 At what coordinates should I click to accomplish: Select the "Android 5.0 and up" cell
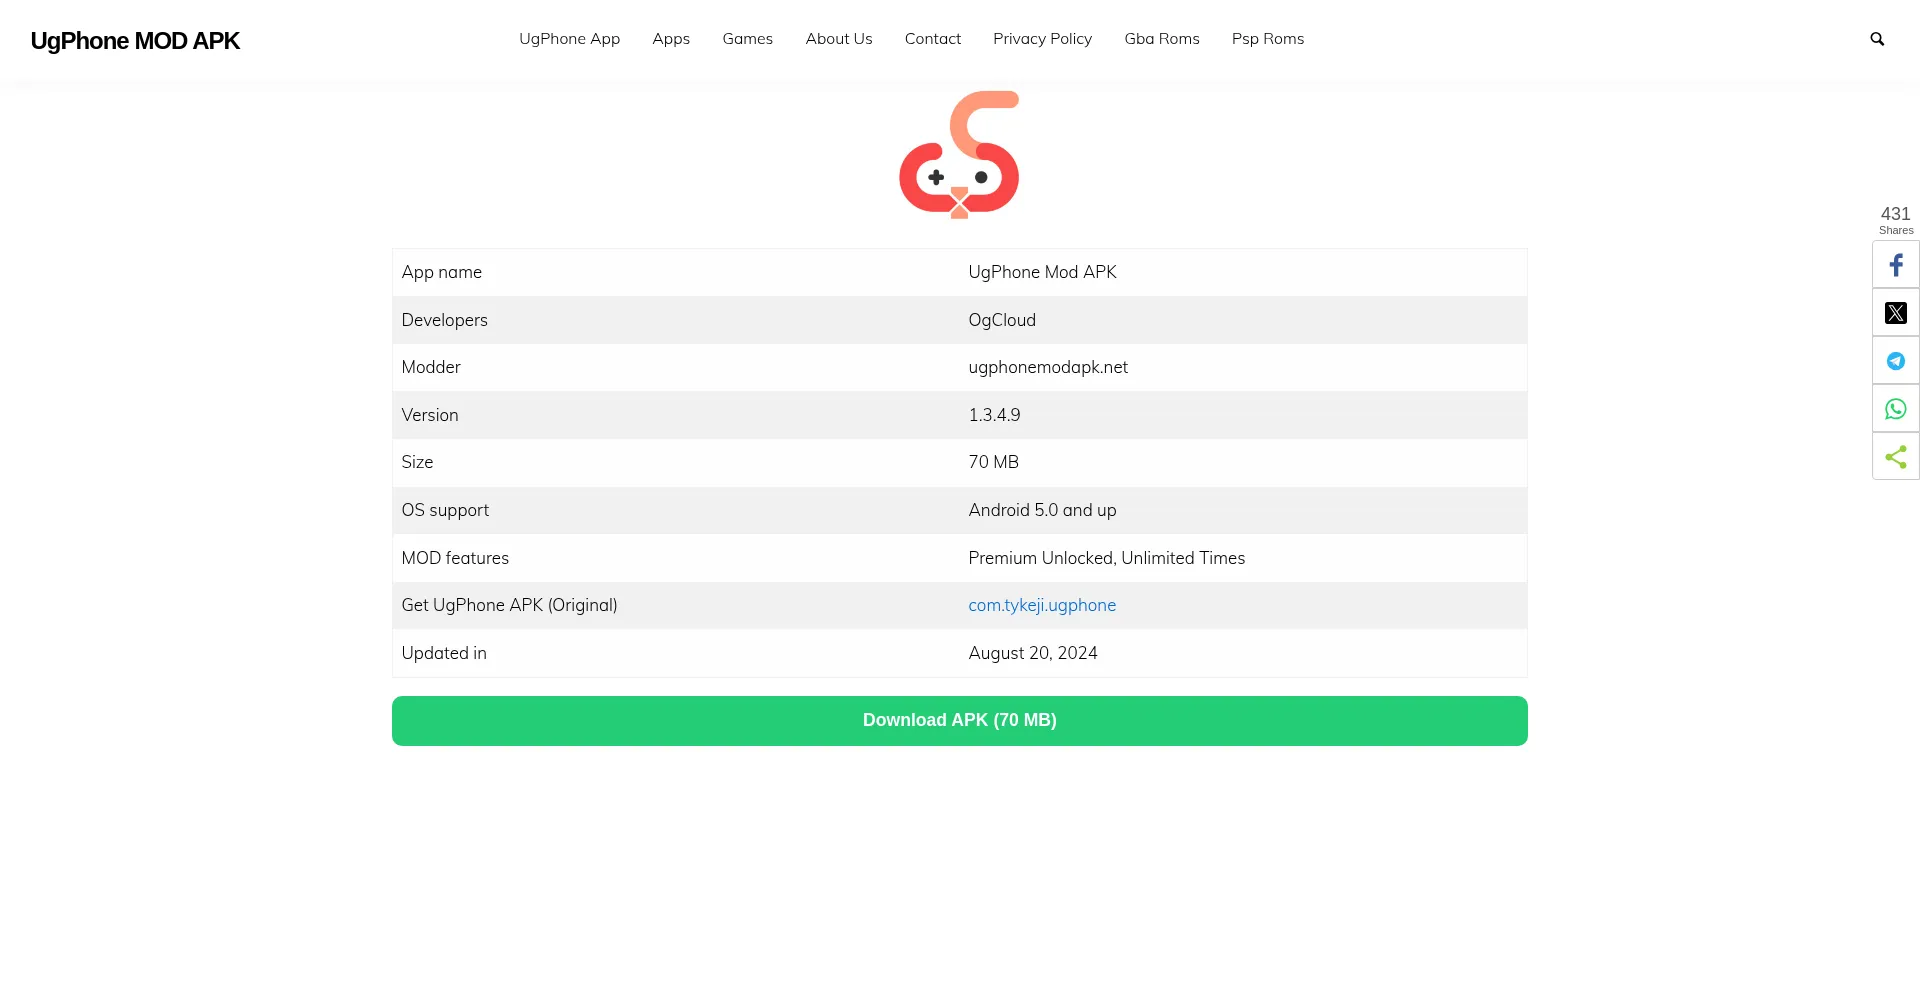(1242, 510)
